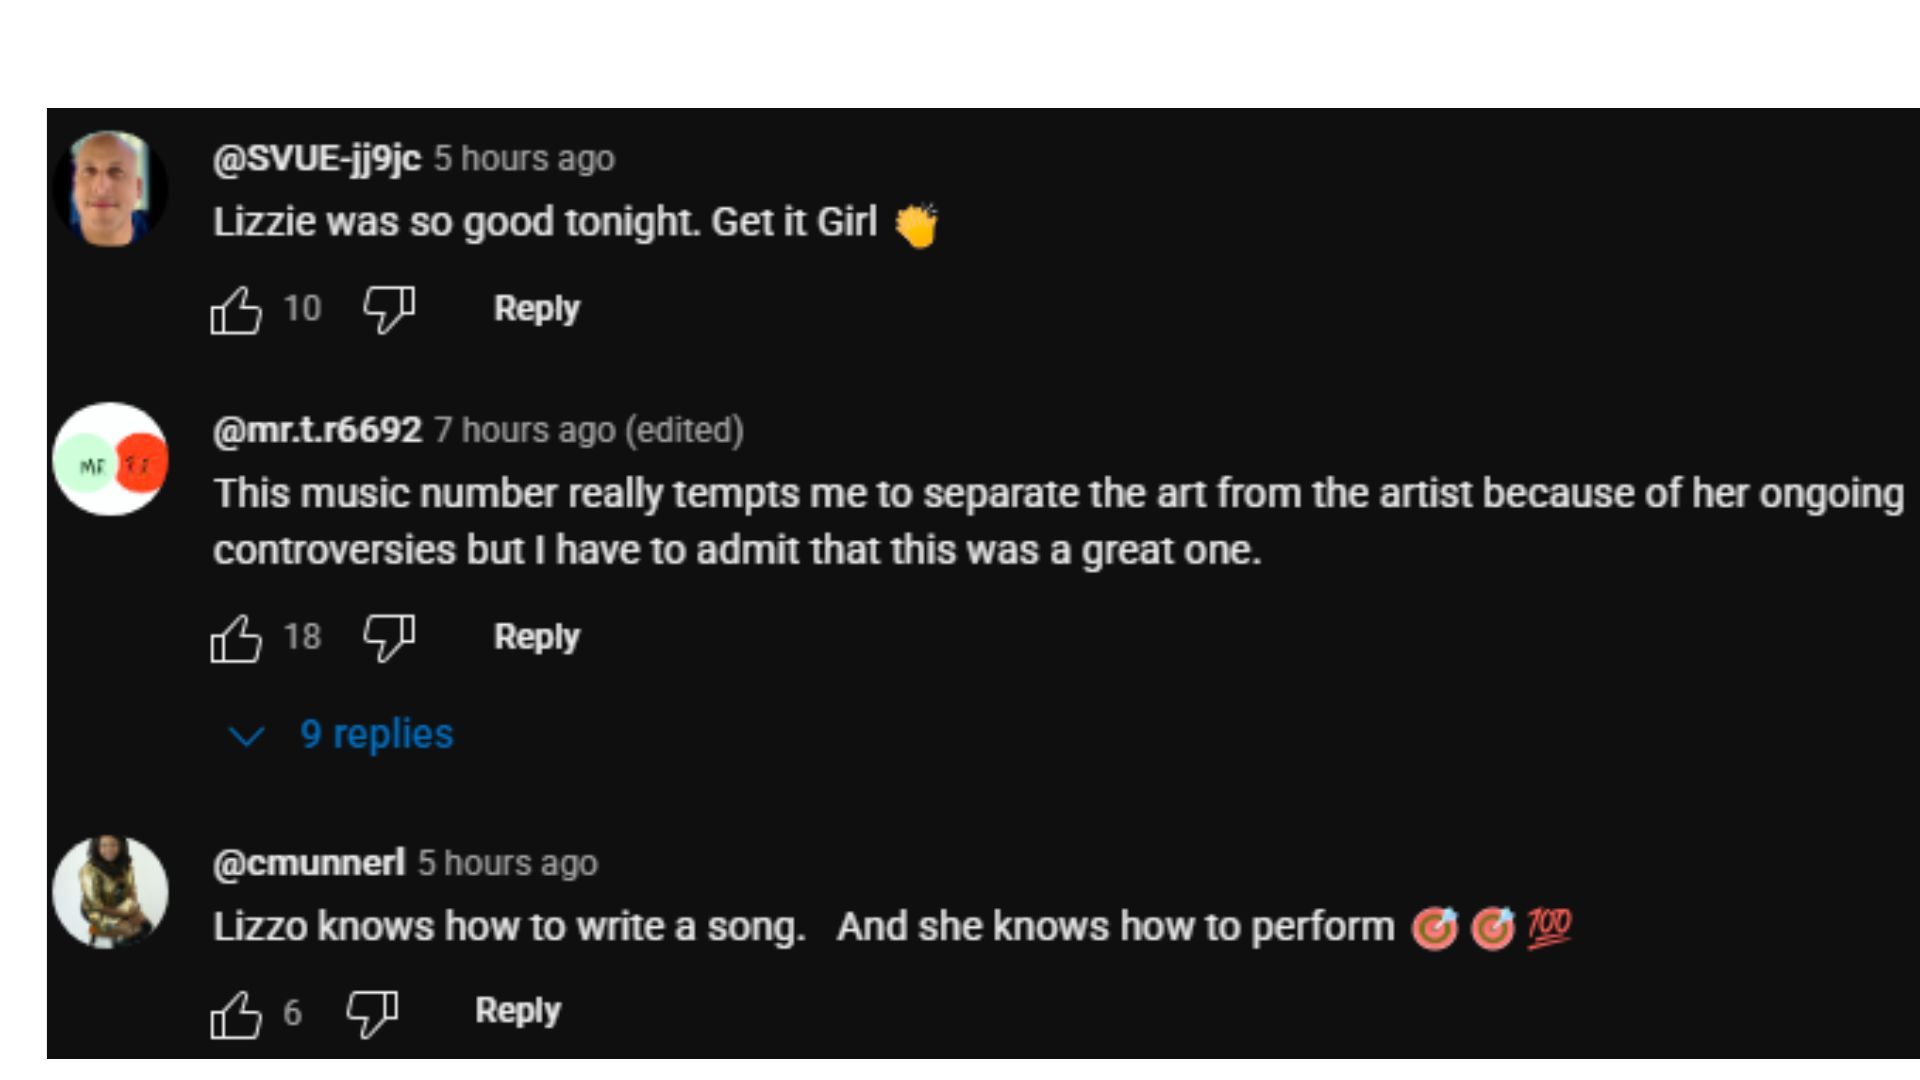Expand the 9 replies thread
Image resolution: width=1920 pixels, height=1080 pixels.
[376, 734]
